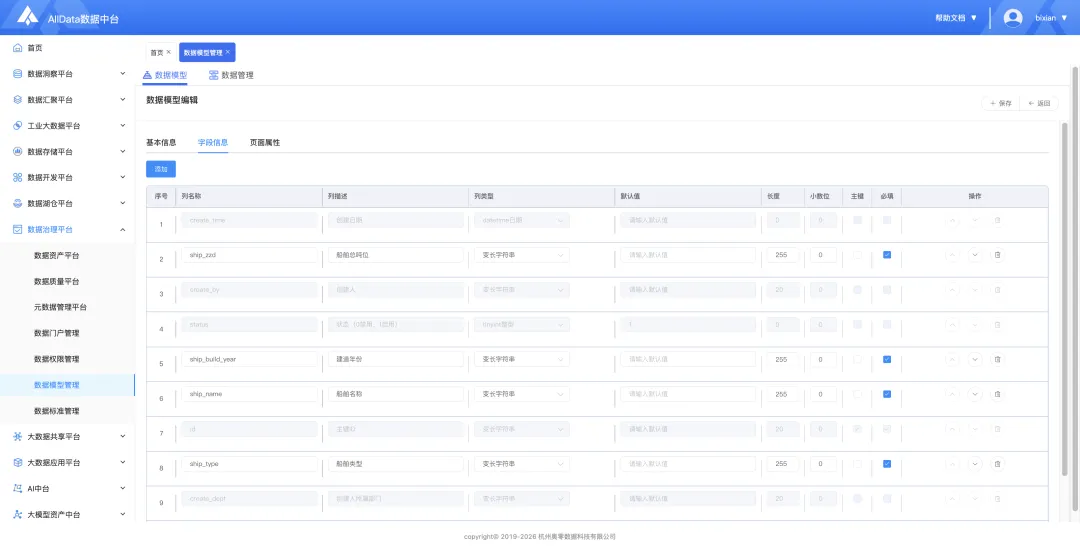
Task: Expand the 数据开发平台 sidebar group
Action: click(123, 178)
